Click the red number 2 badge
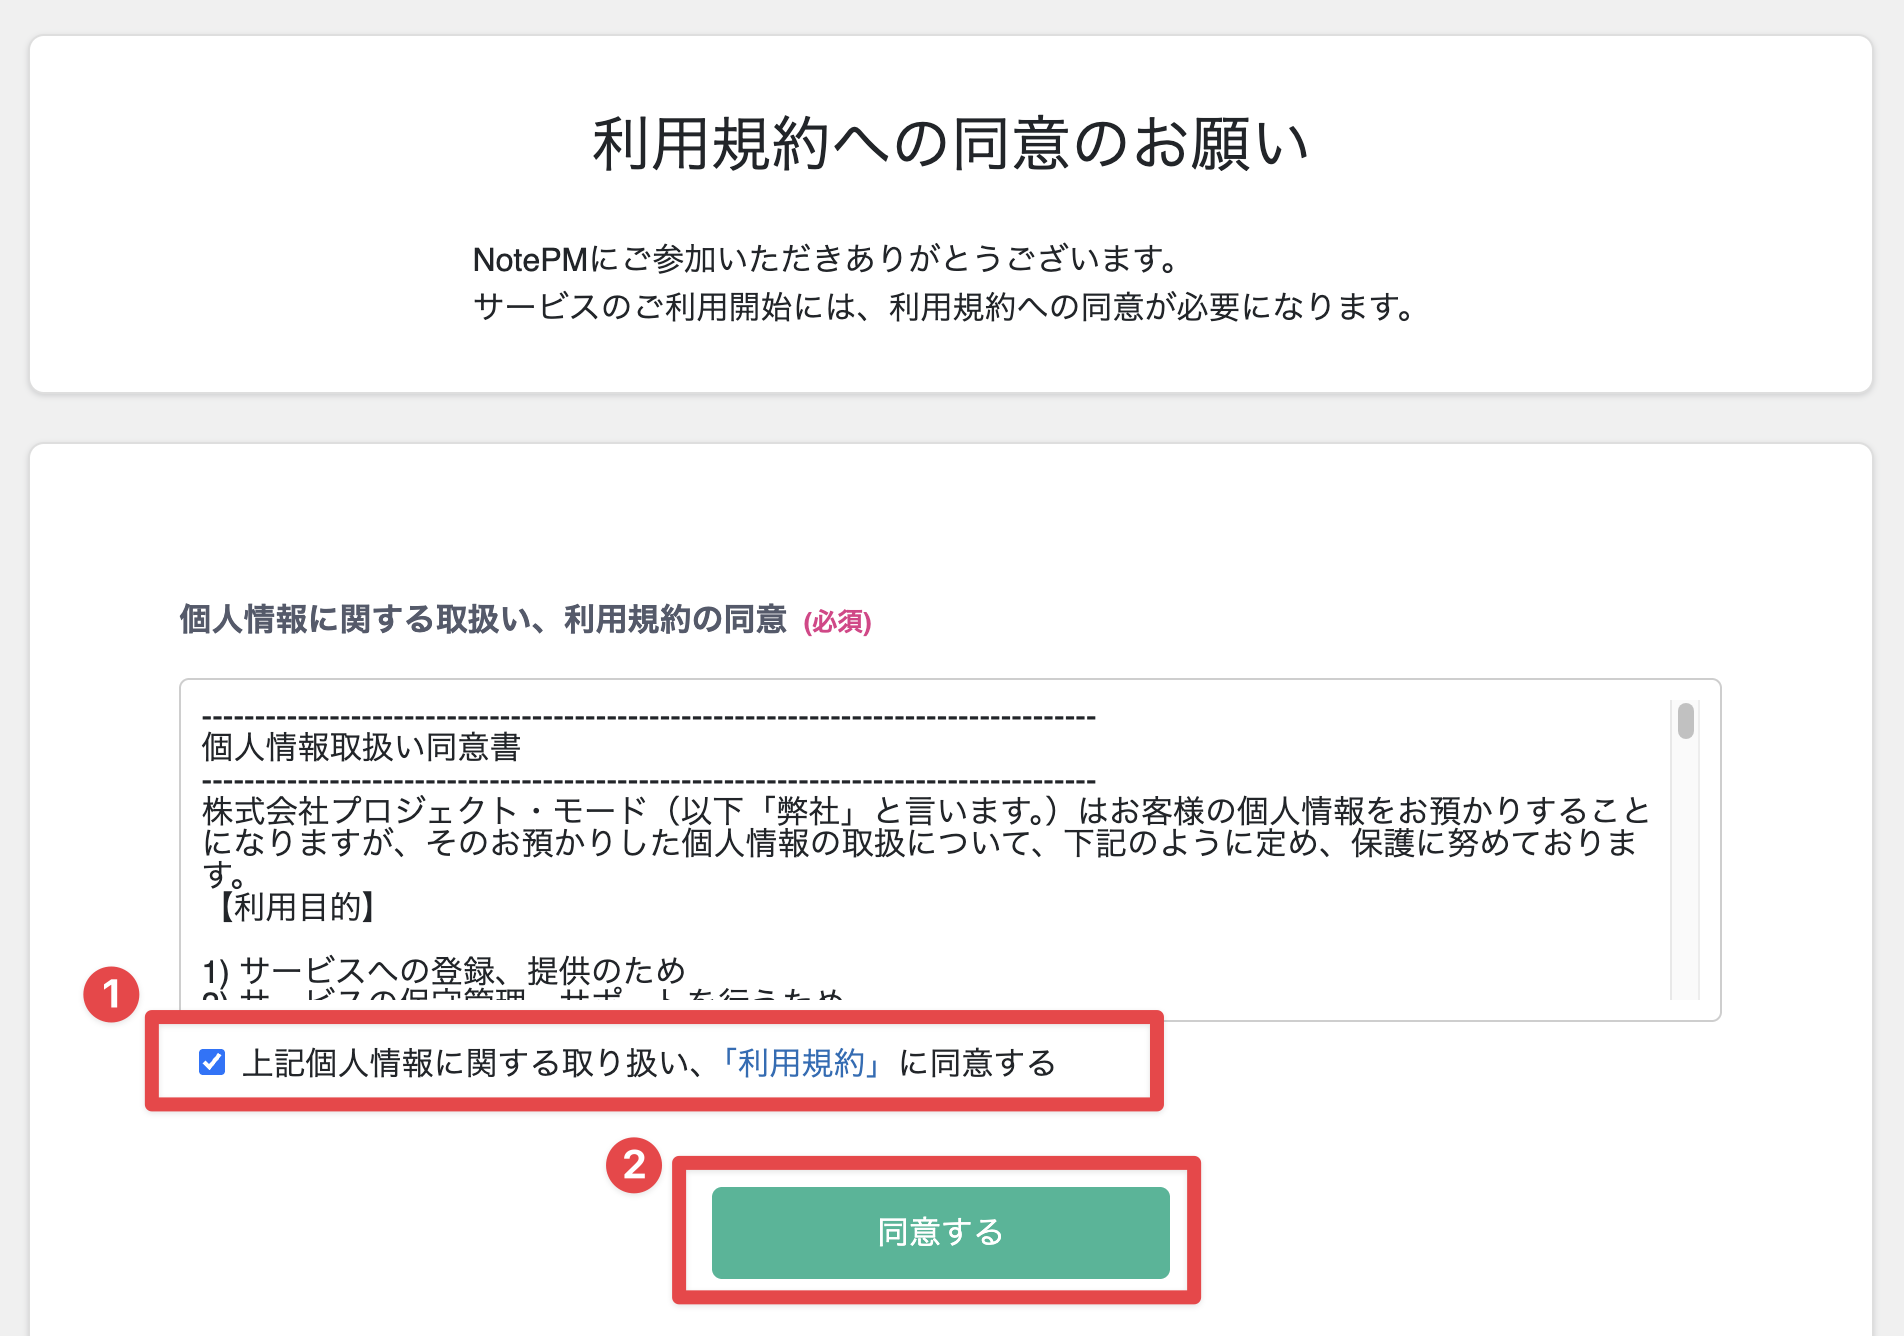 (634, 1165)
